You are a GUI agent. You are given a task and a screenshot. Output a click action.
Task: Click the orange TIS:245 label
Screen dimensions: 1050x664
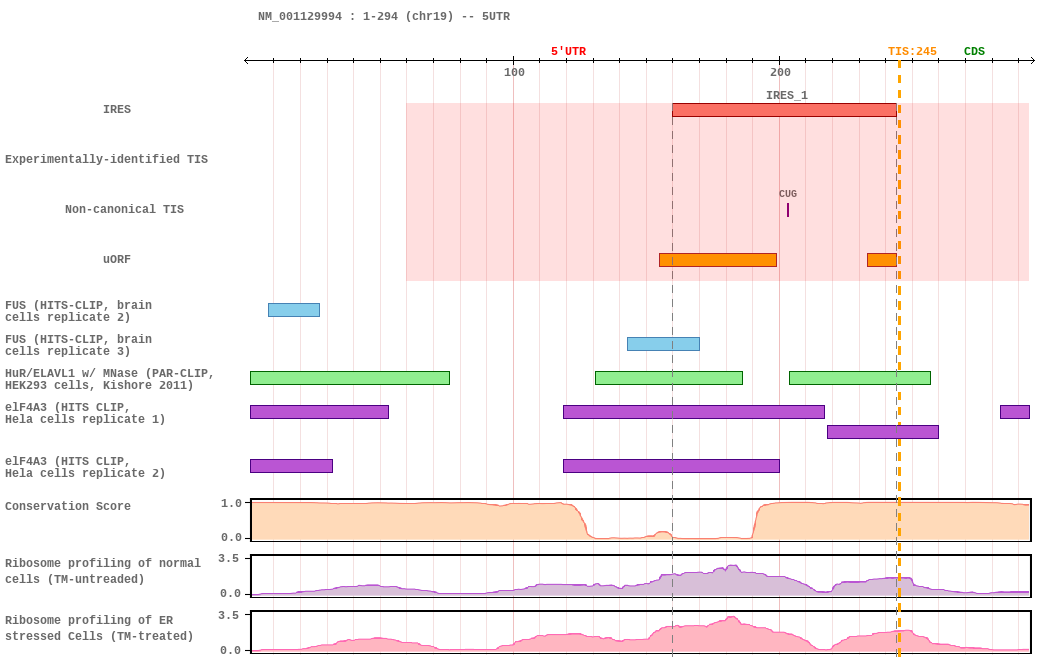point(912,52)
